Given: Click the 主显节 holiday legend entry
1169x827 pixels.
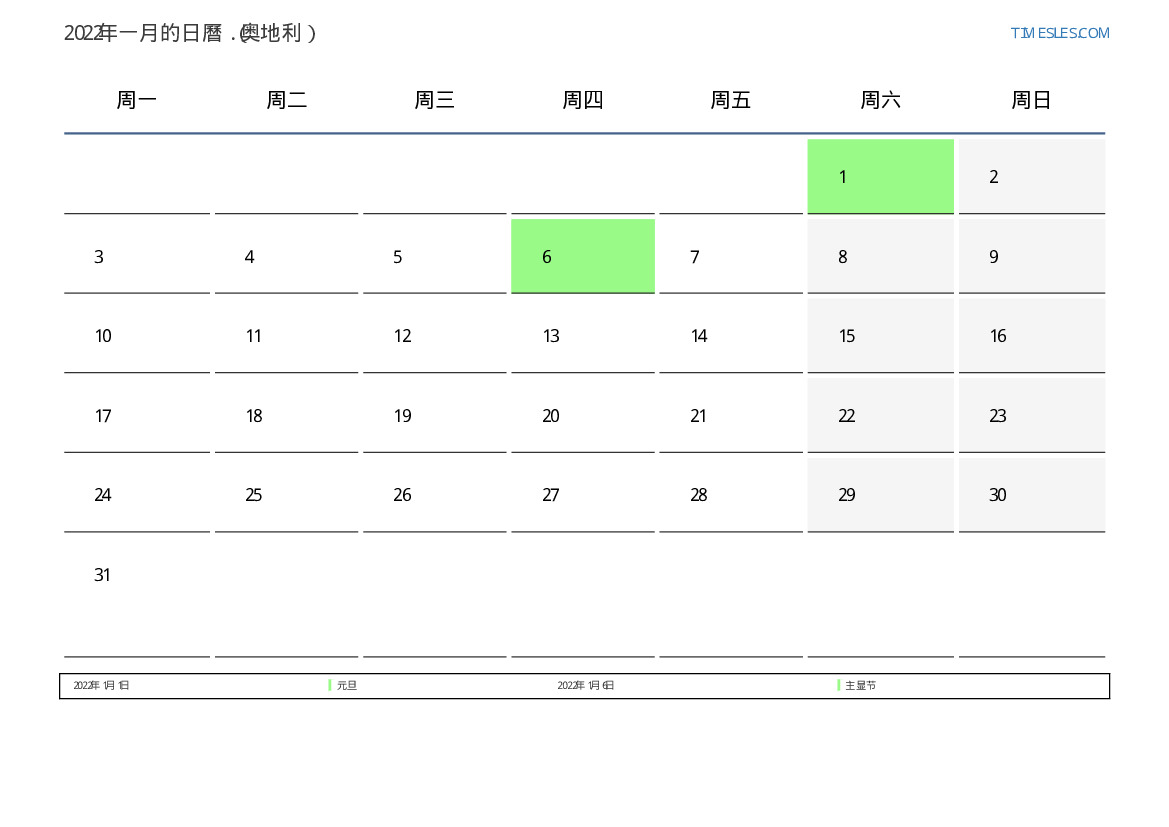Looking at the screenshot, I should click(x=860, y=686).
